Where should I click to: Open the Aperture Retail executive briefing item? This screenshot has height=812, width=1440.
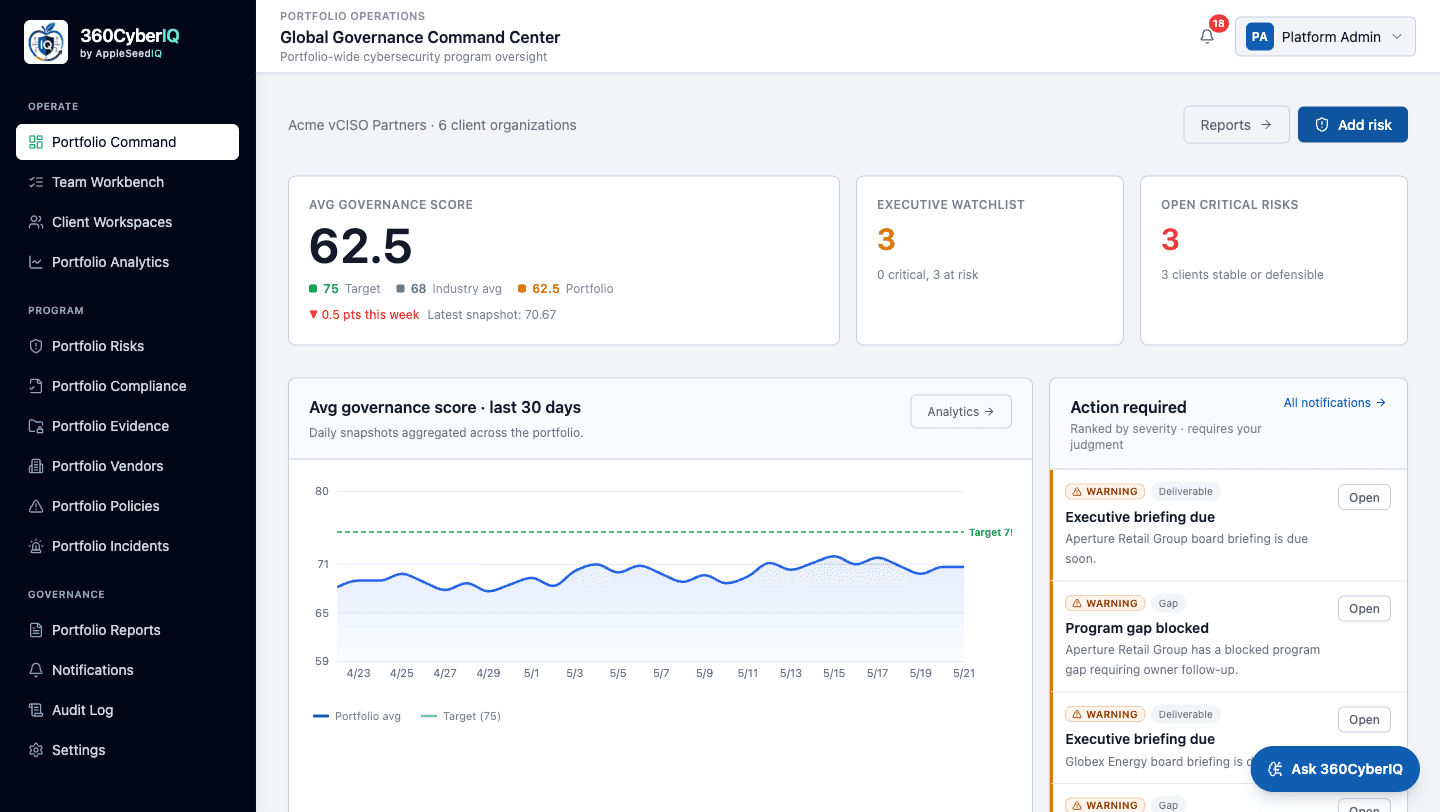click(1364, 497)
